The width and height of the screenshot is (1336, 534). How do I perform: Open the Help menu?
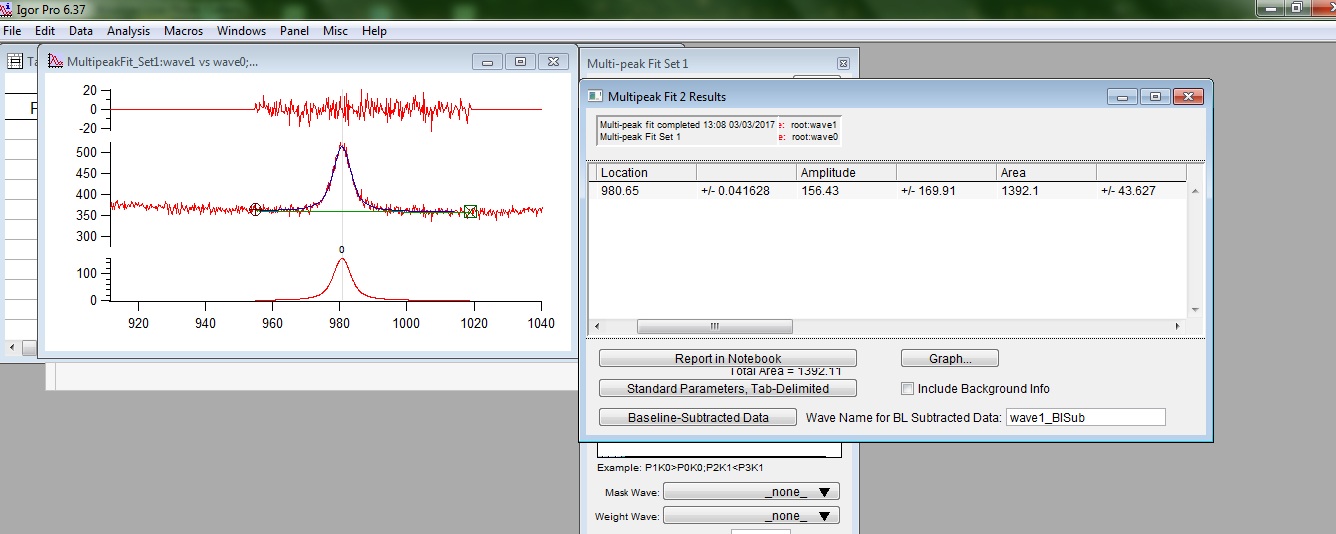pos(374,31)
